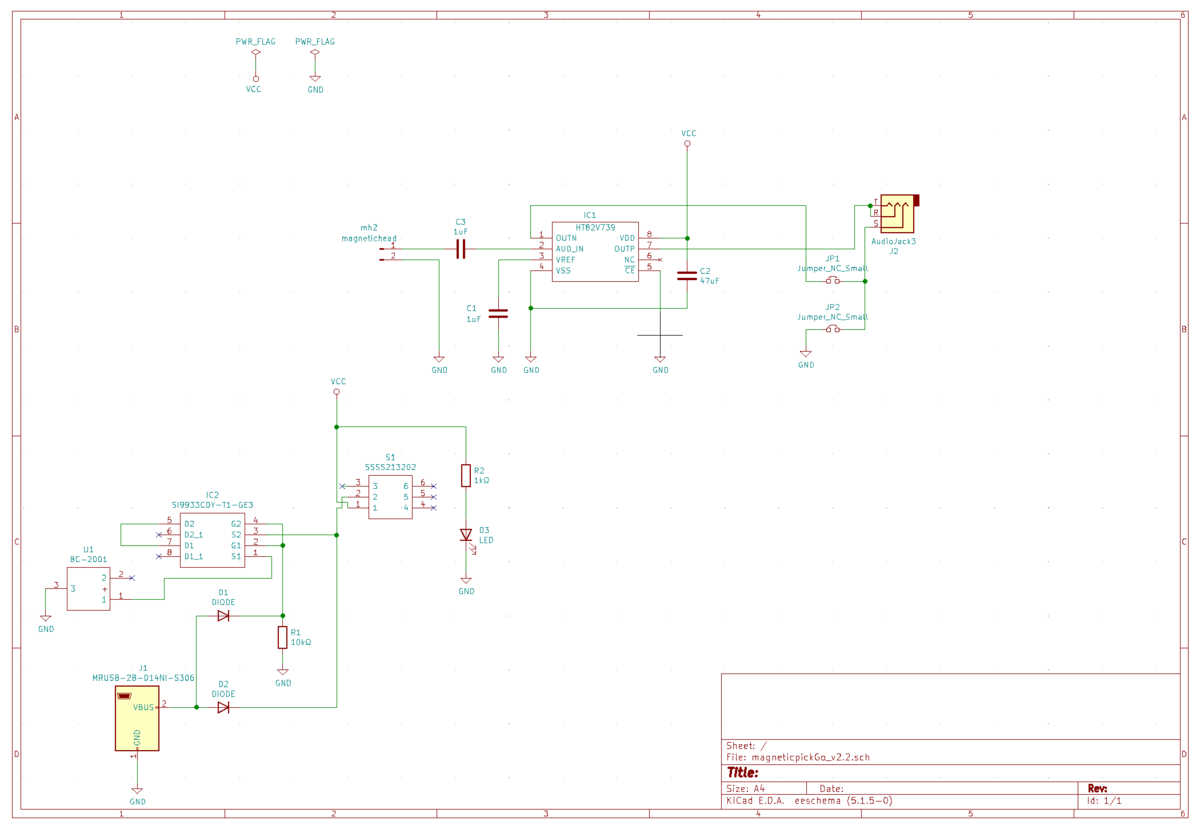This screenshot has height=829, width=1200.
Task: Click the 'magnetichead' value label
Action: tap(369, 239)
